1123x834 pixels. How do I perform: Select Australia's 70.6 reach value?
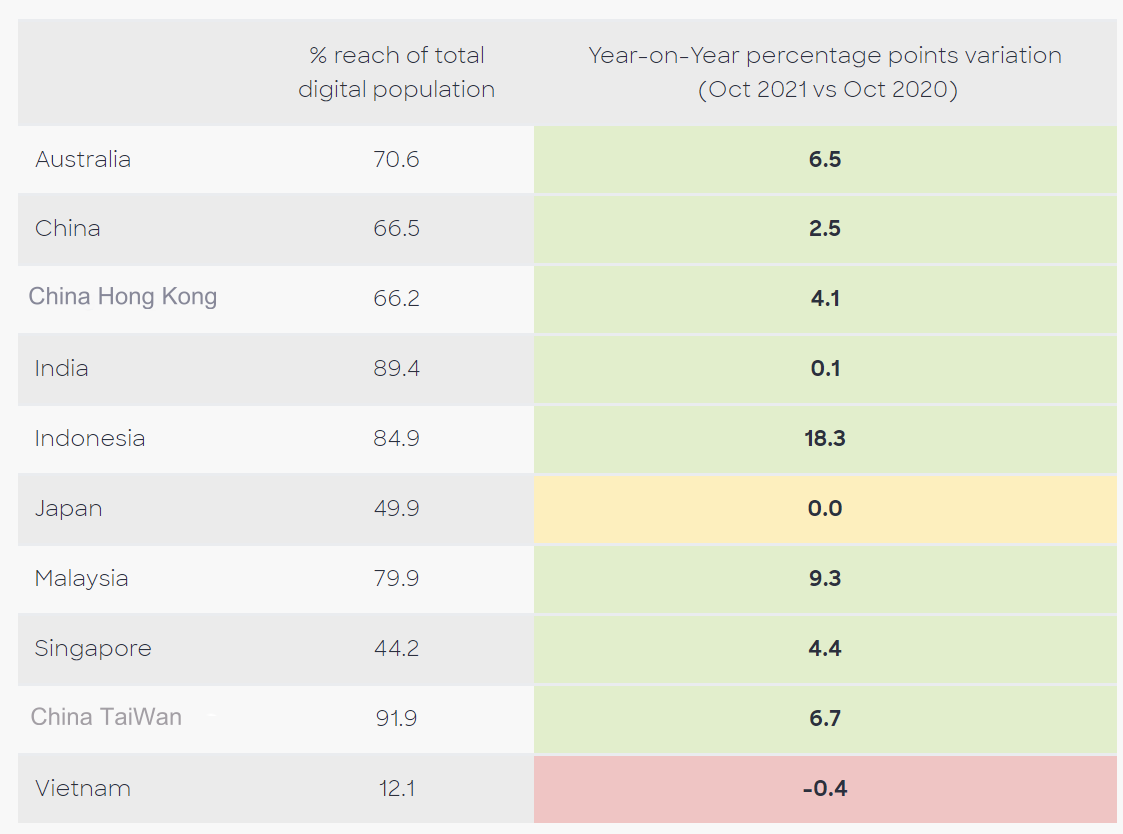397,159
